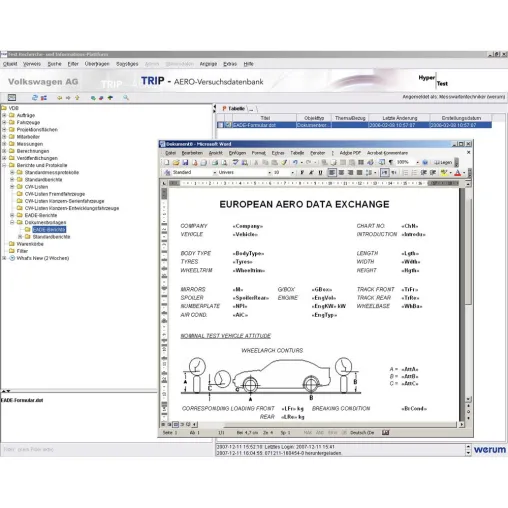The height and width of the screenshot is (508, 508).
Task: Click the tree structure icon beside refresh
Action: coord(44,98)
